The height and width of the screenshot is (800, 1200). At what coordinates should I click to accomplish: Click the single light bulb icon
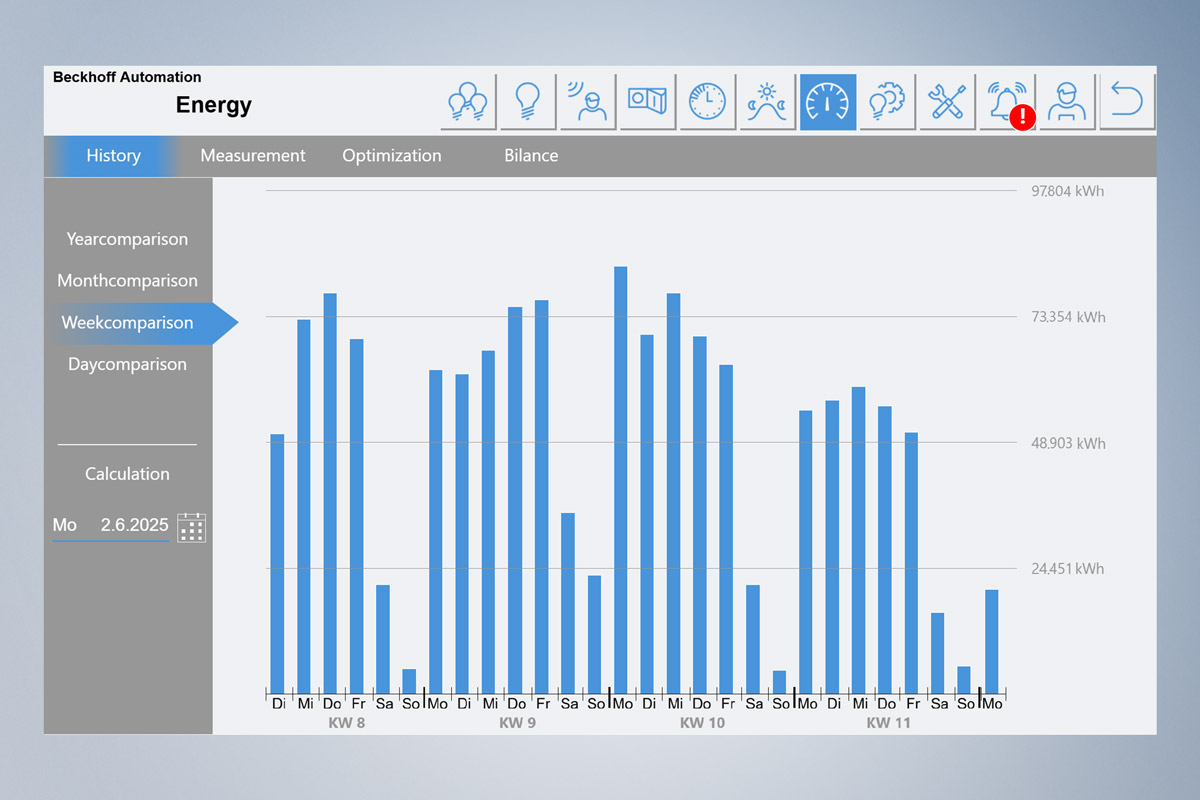point(528,101)
